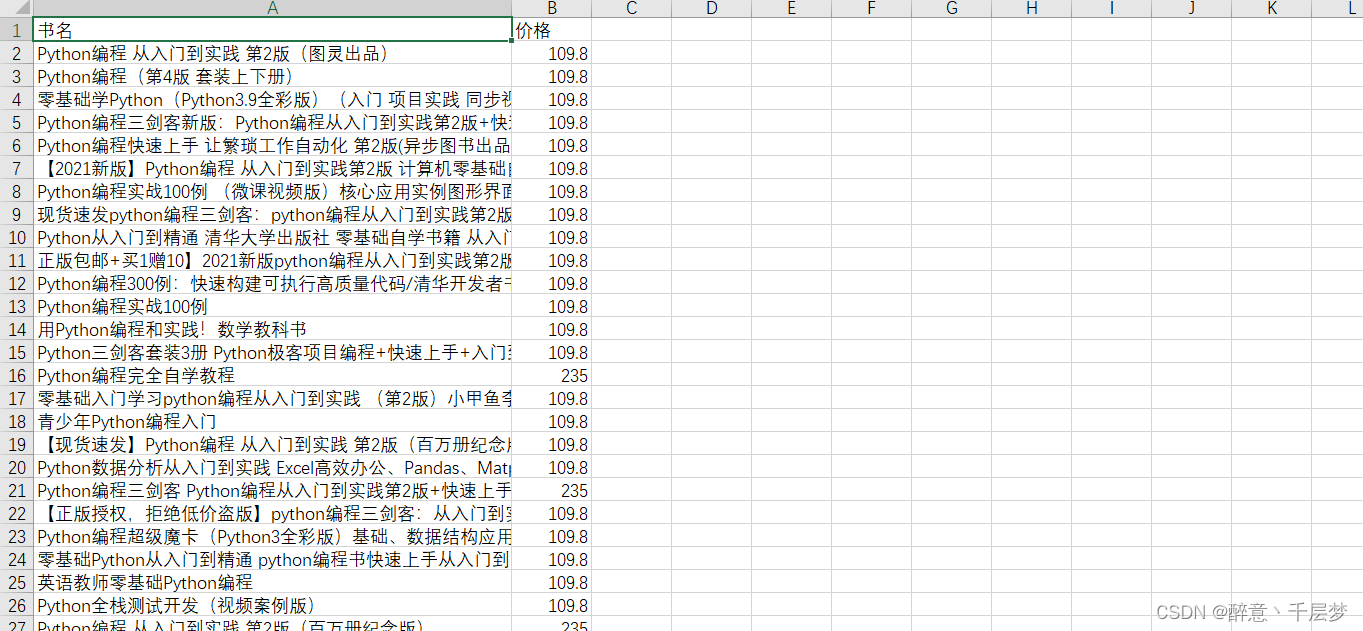The image size is (1363, 631).
Task: Select row header 1
Action: point(16,30)
